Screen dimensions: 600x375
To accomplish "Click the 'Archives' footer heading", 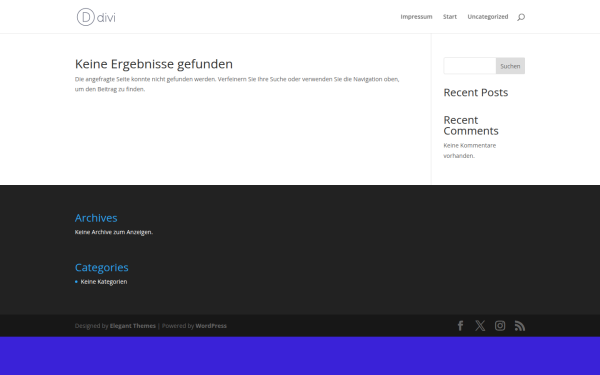I will 96,218.
